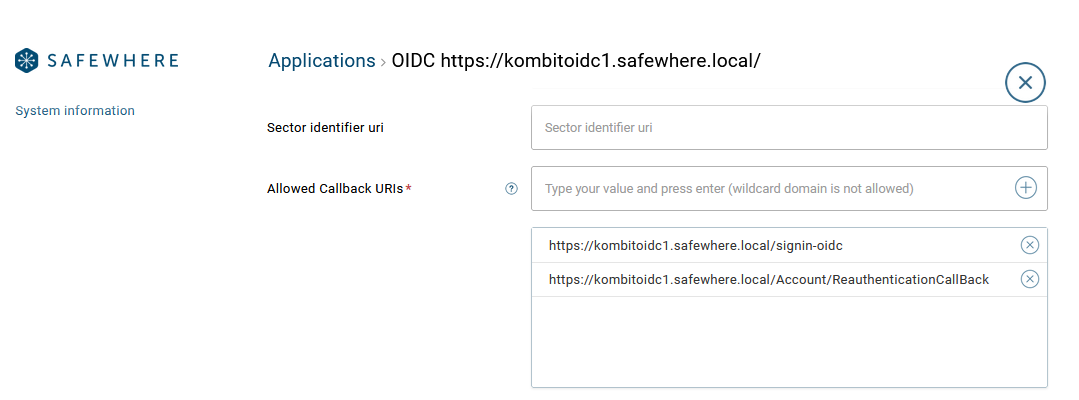Click the Sector identifier uri label
1079x400 pixels.
(325, 127)
